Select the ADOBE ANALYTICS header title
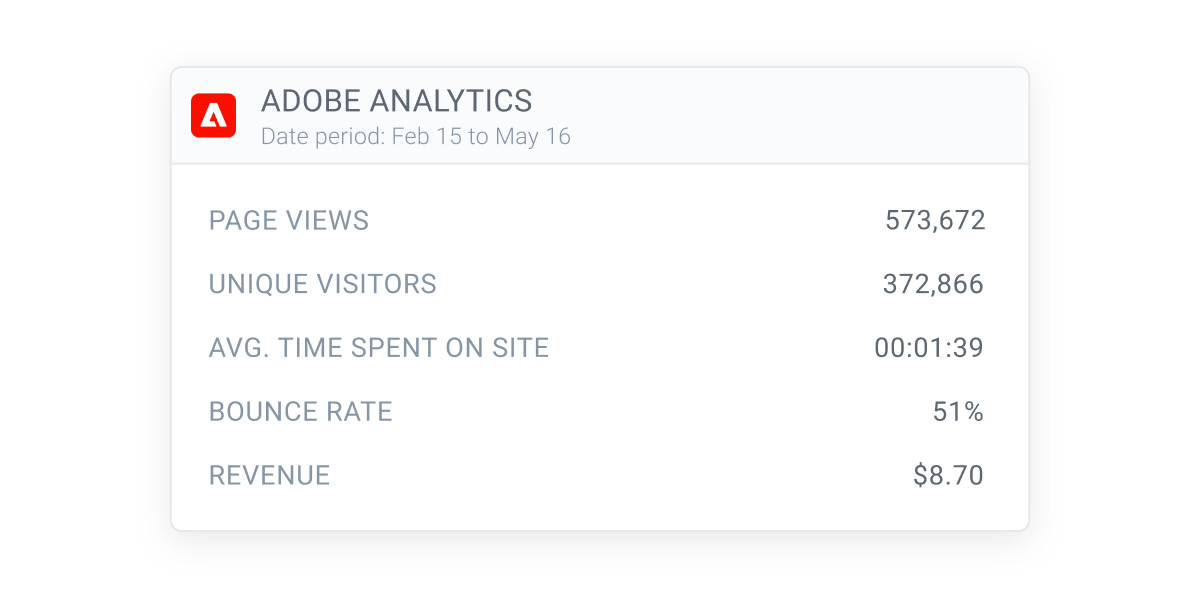Viewport: 1200px width, 600px height. coord(397,100)
